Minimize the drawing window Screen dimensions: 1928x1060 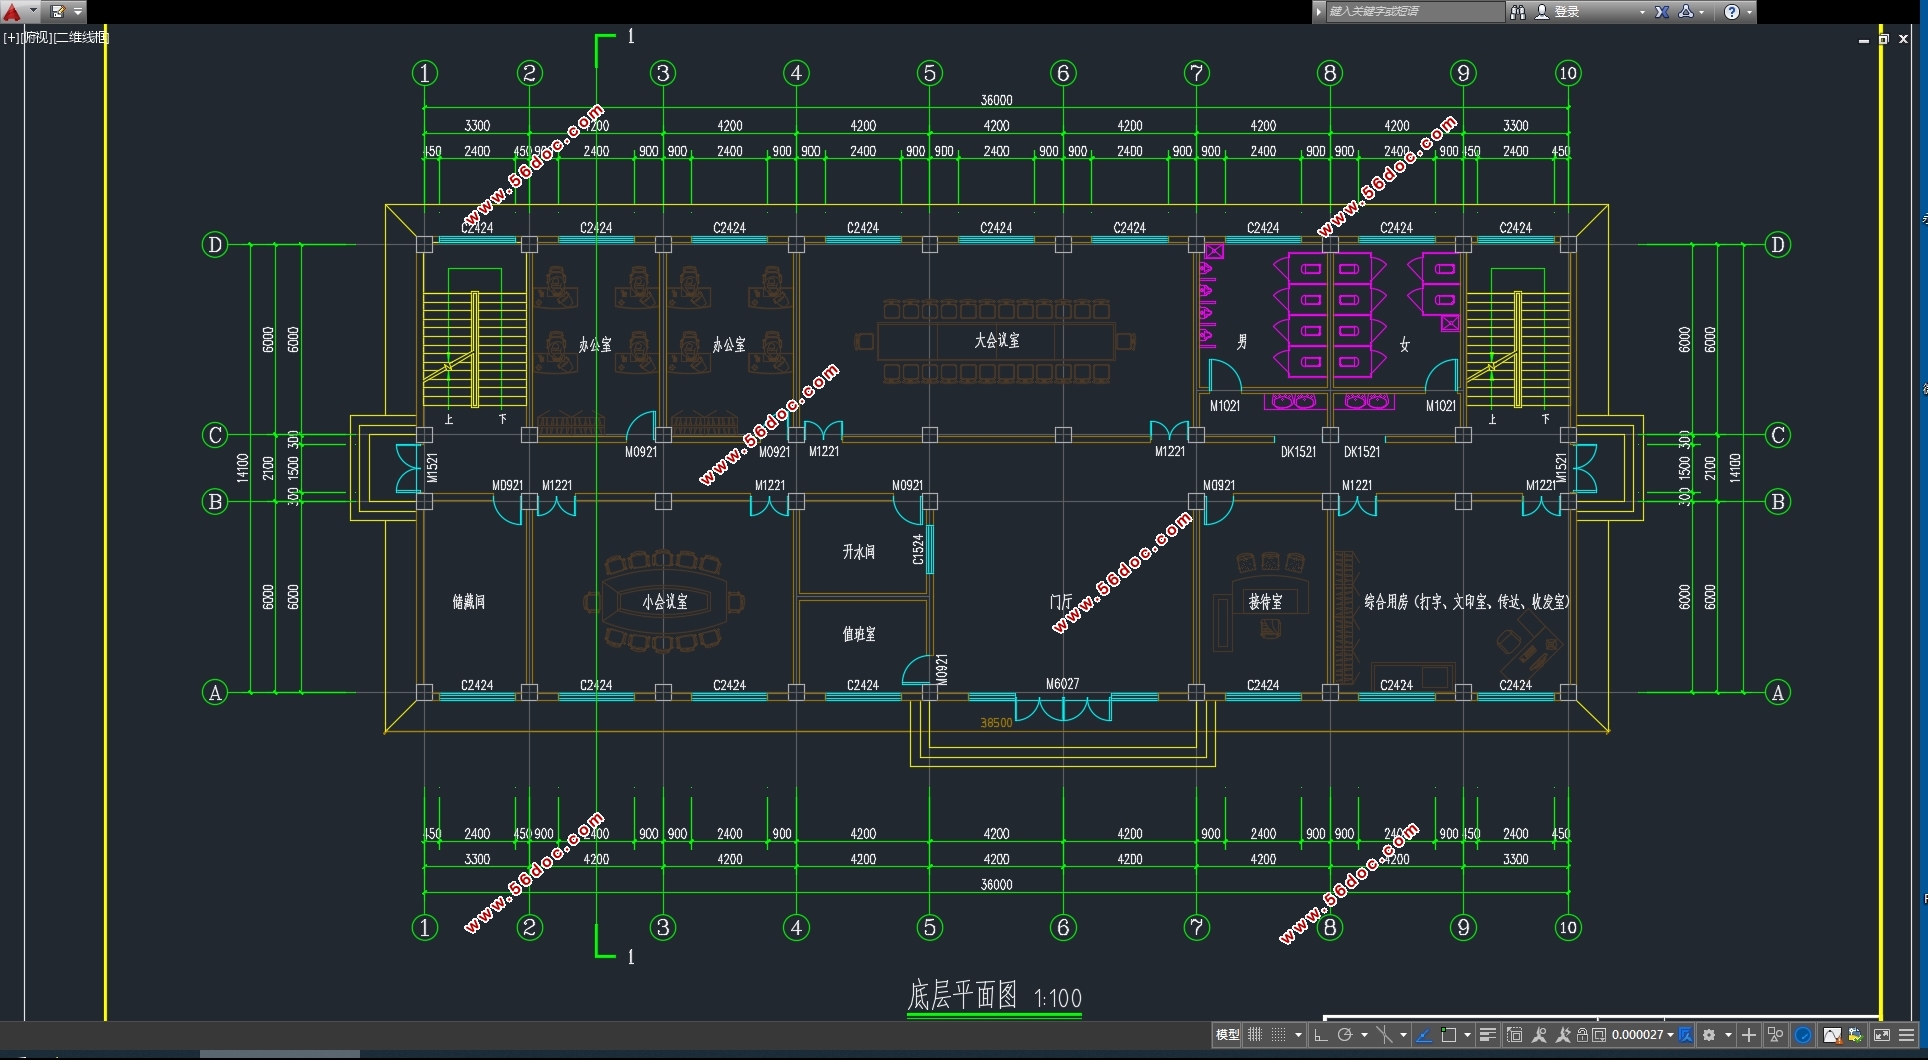[x=1863, y=40]
